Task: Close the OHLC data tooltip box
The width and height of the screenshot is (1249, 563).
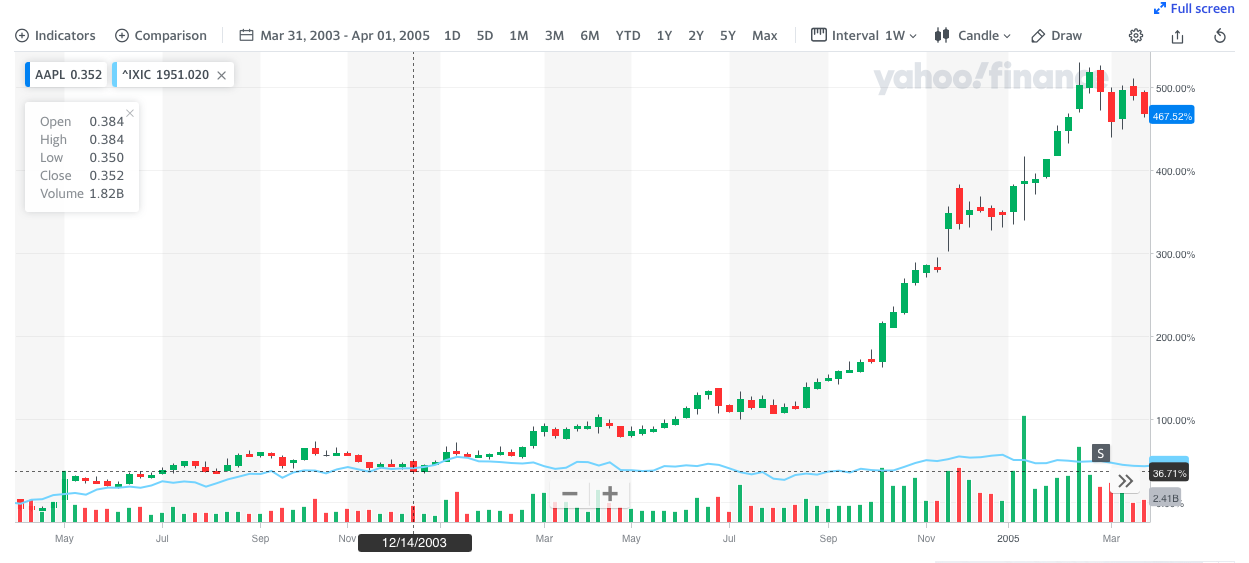Action: point(130,113)
